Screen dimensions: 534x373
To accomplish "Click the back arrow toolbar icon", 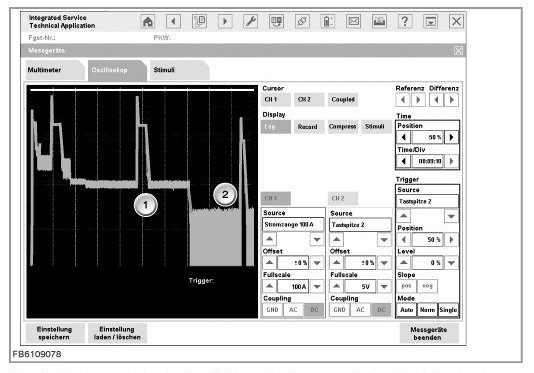I will (x=173, y=22).
